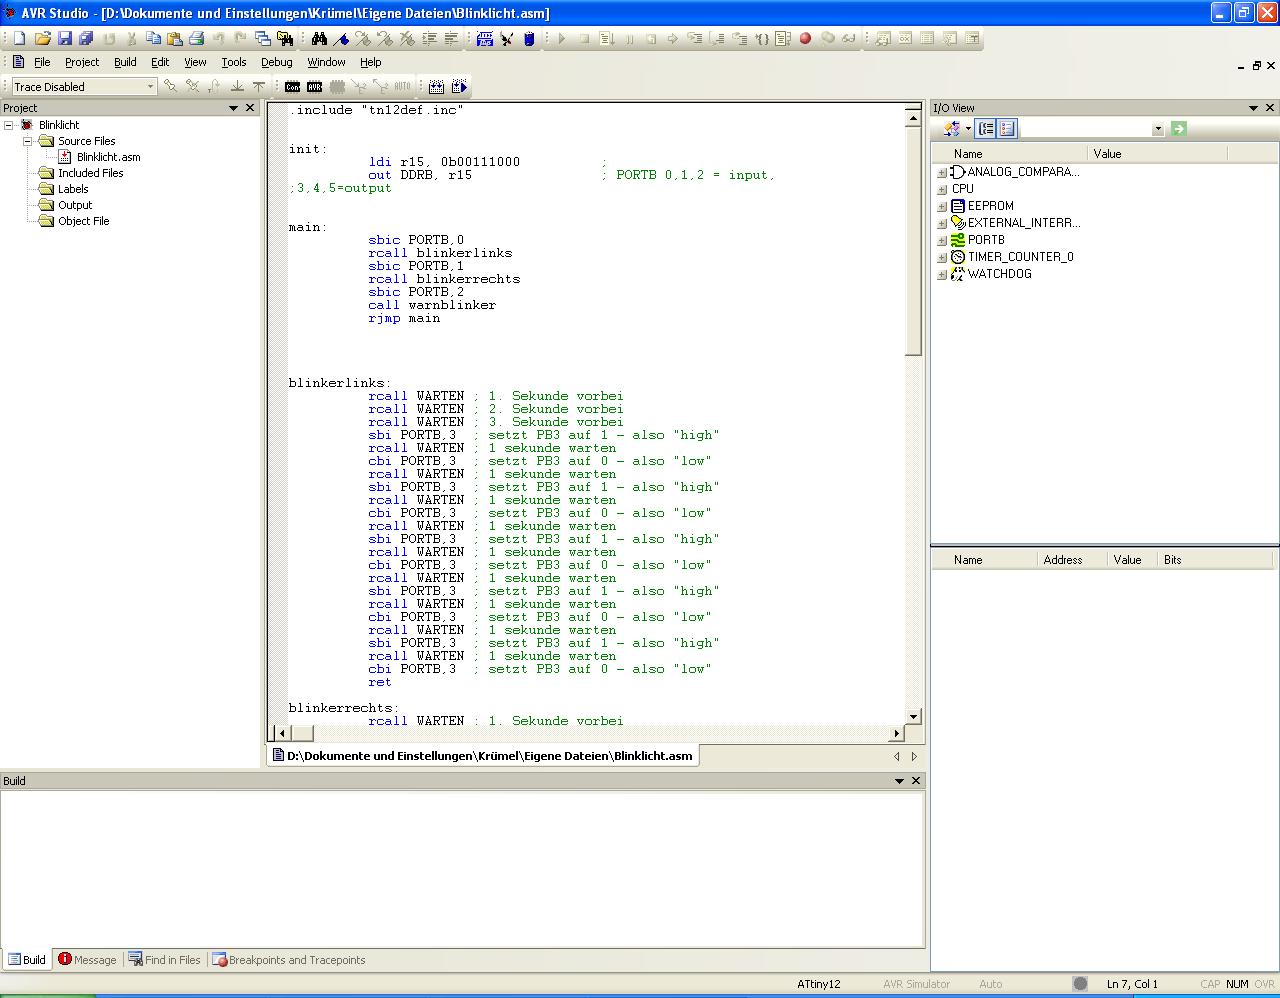The height and width of the screenshot is (998, 1280).
Task: Expand the EEPROM node in I/O View
Action: point(941,206)
